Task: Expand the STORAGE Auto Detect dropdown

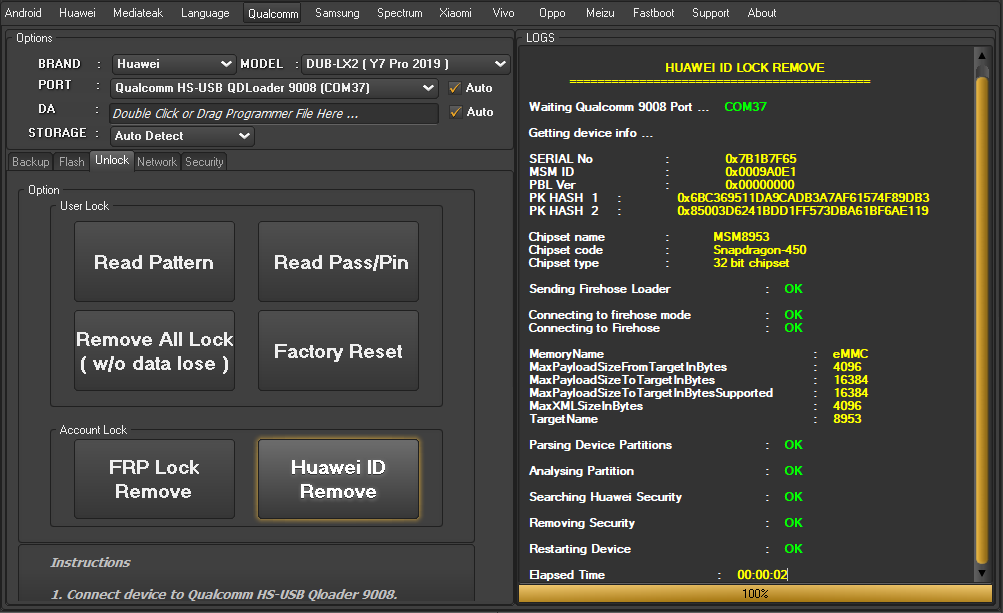Action: tap(182, 136)
